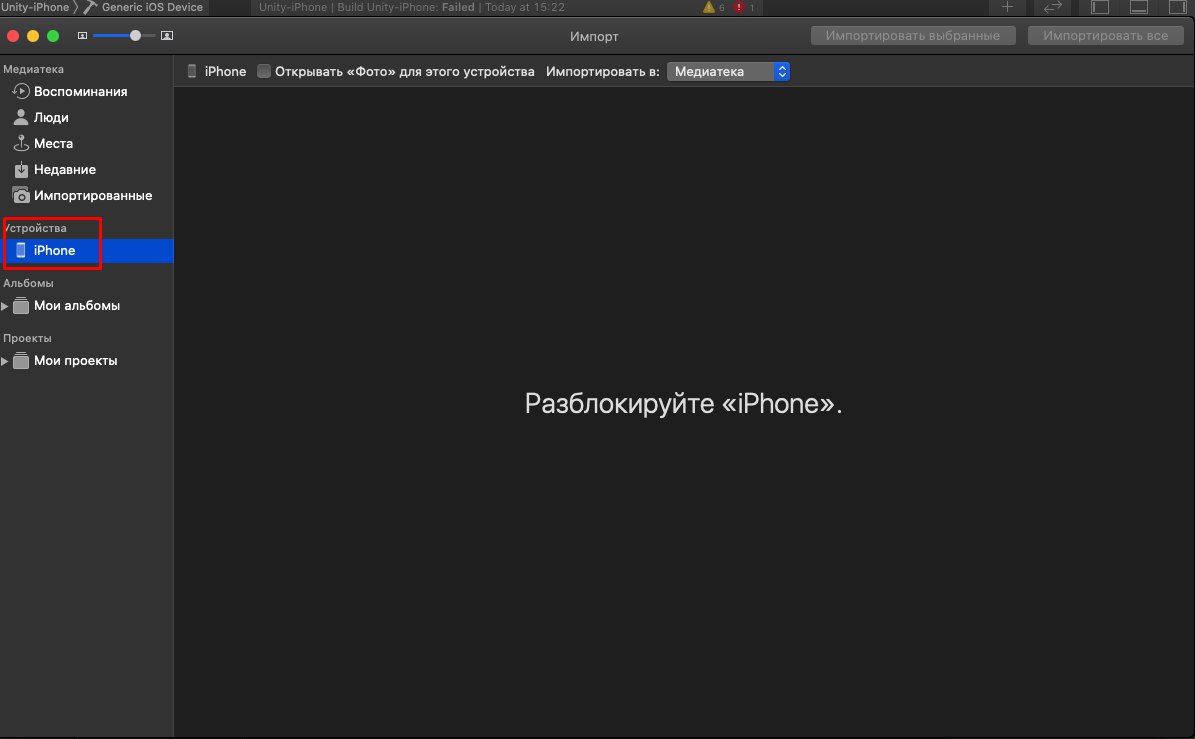Click the Места map pin icon
The image size is (1195, 739).
pos(21,143)
